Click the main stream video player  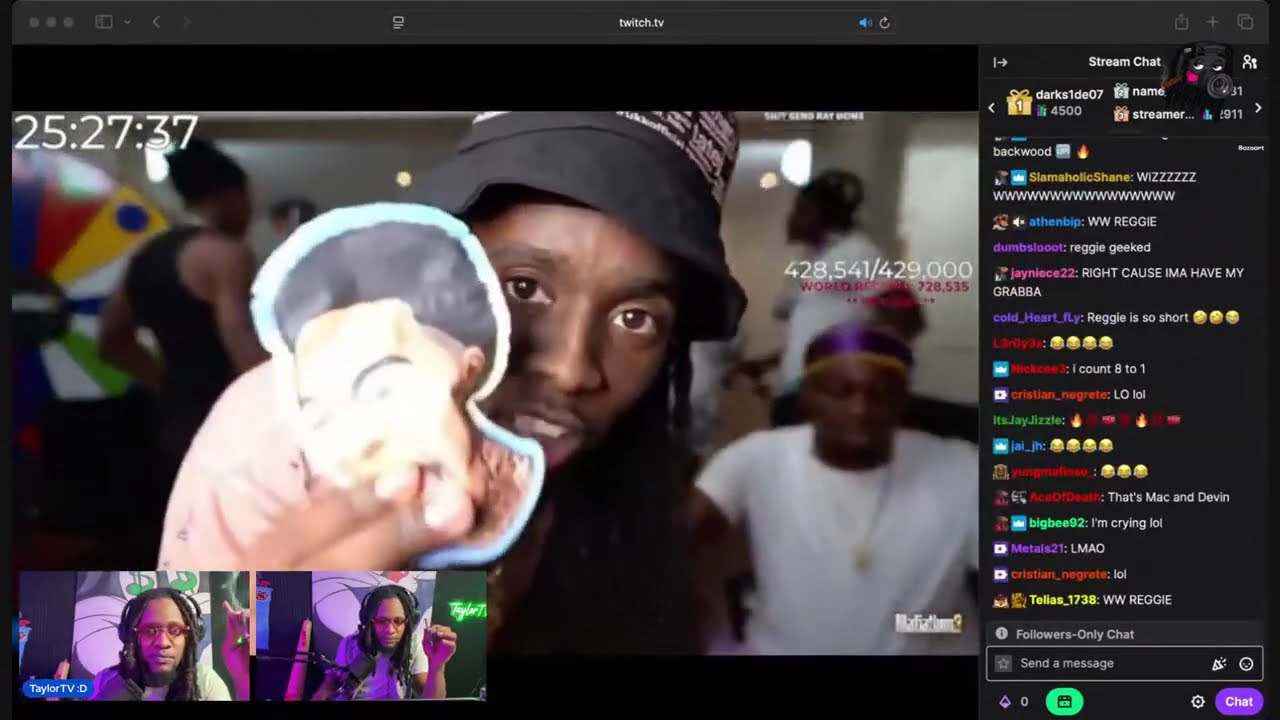495,383
